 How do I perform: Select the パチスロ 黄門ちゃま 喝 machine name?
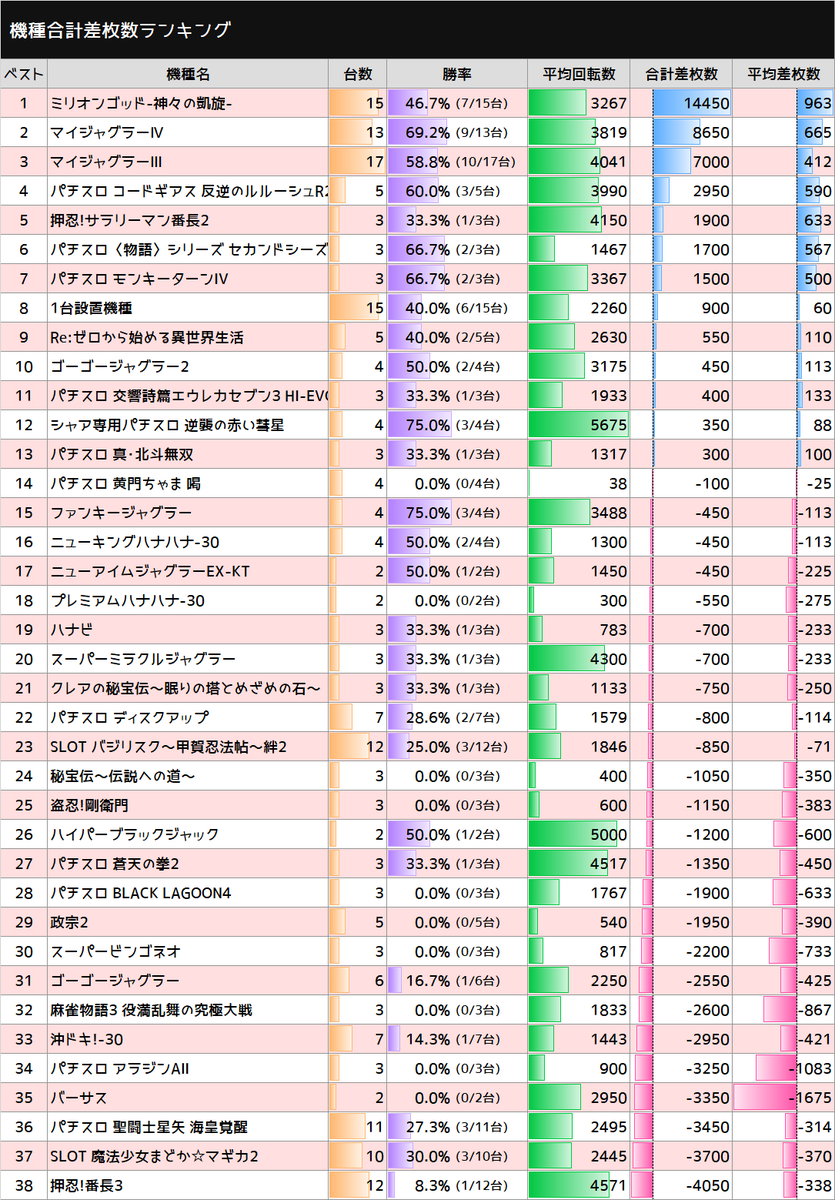click(x=126, y=484)
